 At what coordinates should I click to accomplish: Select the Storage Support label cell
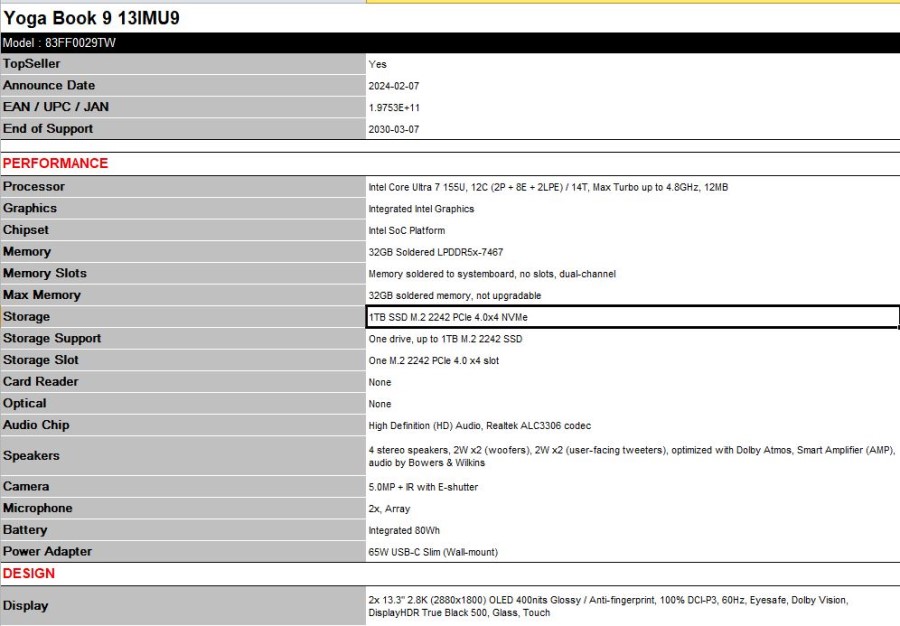(x=183, y=339)
